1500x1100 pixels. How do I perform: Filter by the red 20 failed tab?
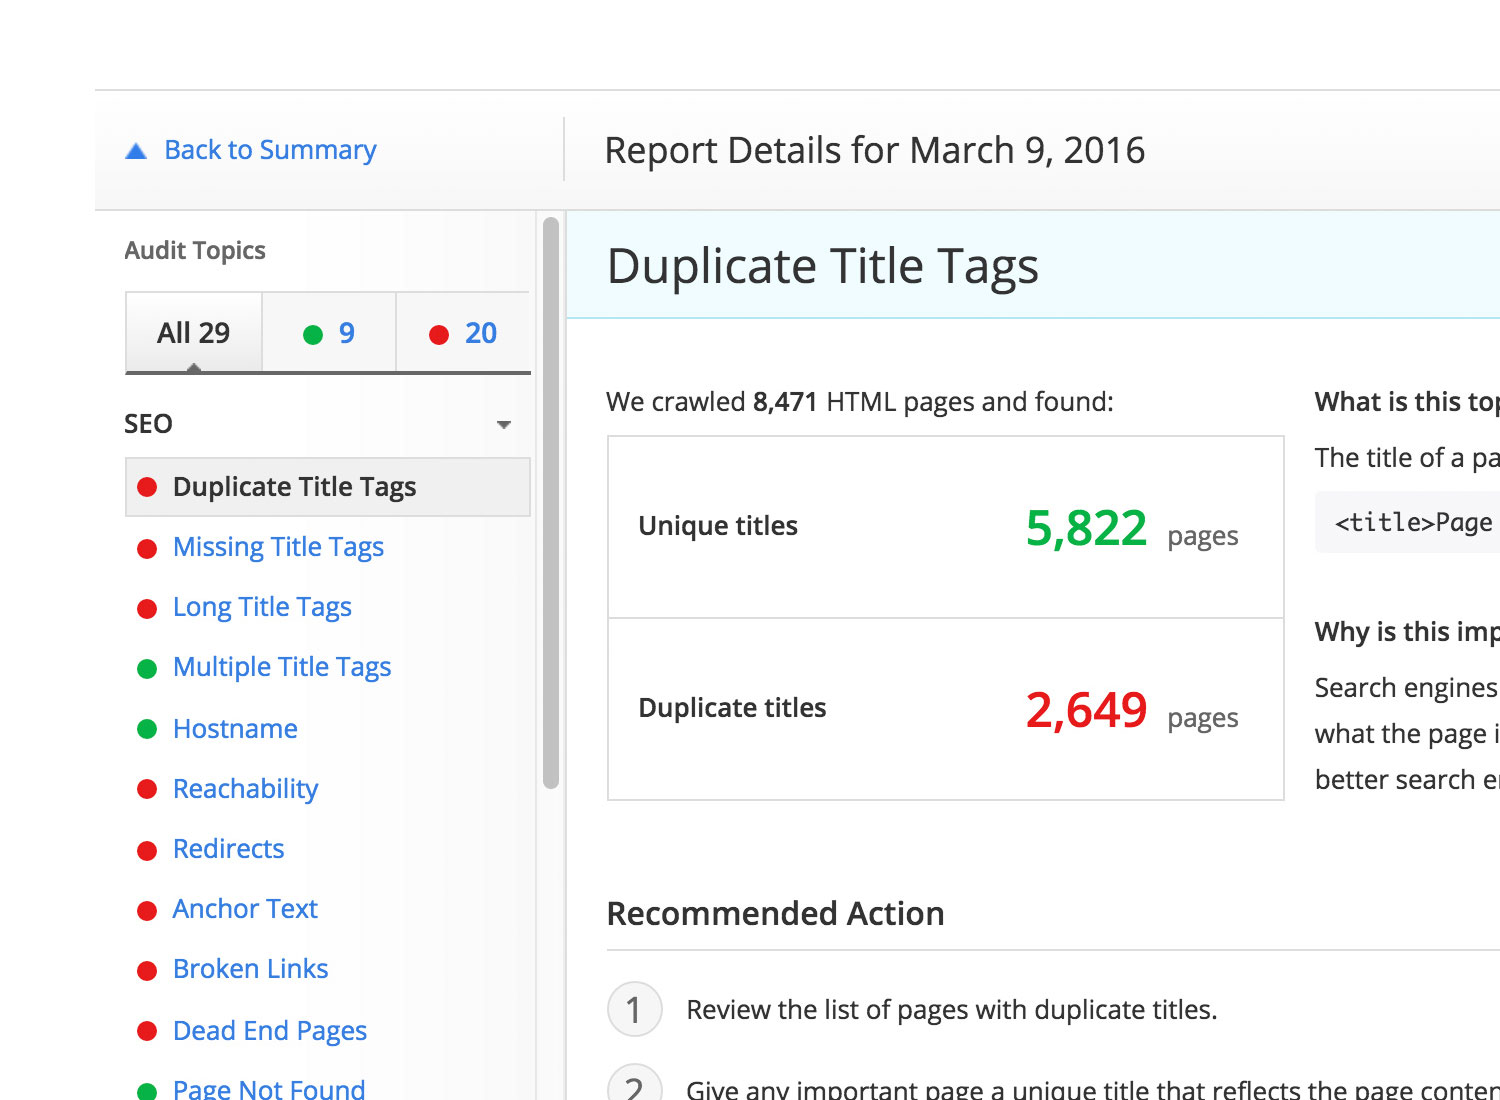click(463, 333)
